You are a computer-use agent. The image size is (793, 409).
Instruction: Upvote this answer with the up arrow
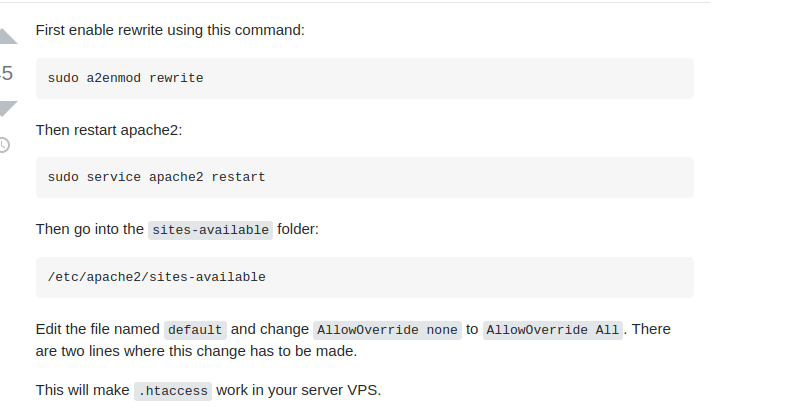point(7,36)
